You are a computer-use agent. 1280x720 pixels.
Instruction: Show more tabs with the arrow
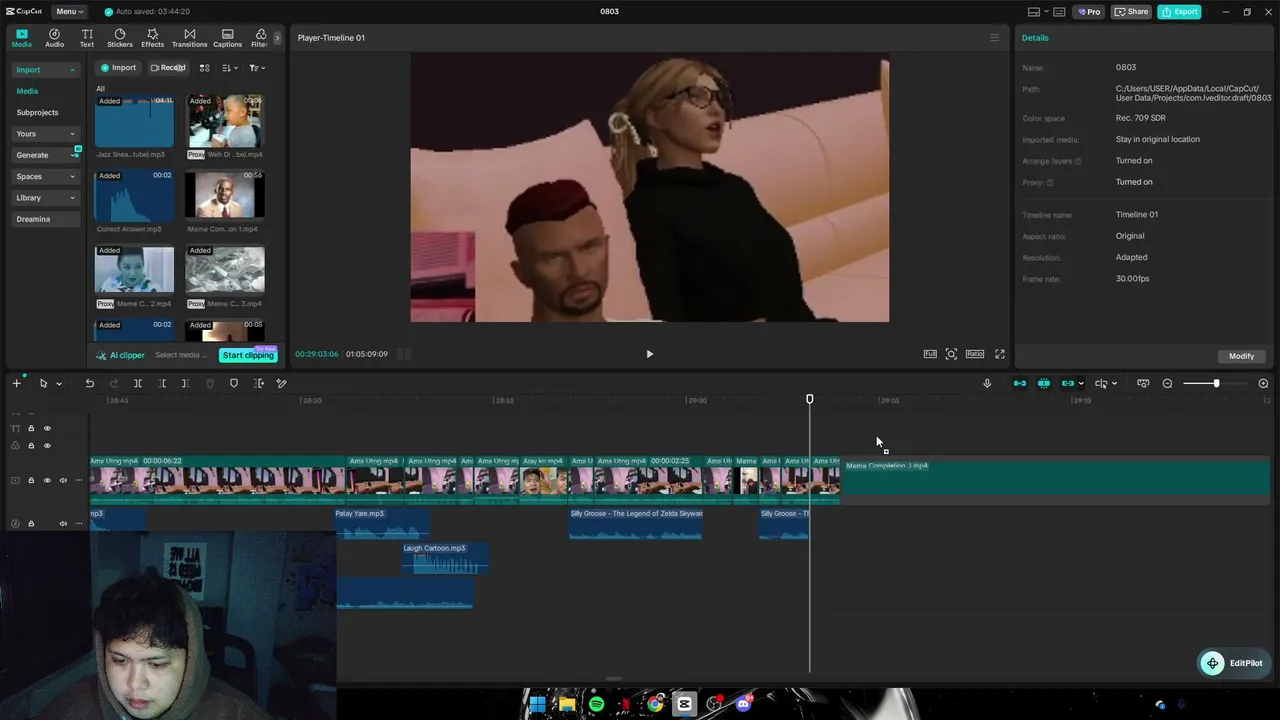[277, 38]
